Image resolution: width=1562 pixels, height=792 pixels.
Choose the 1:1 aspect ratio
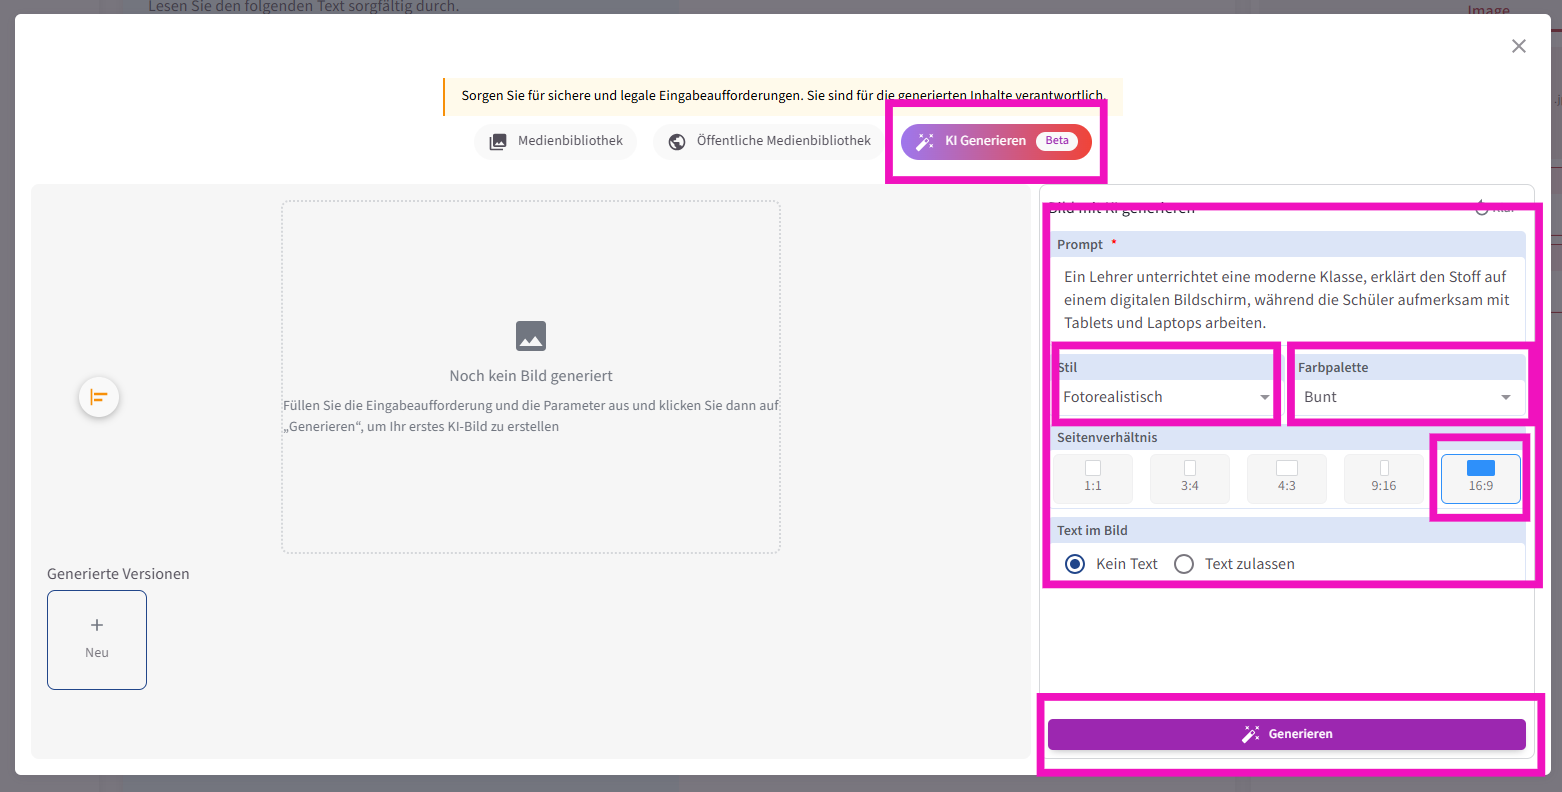(x=1092, y=478)
